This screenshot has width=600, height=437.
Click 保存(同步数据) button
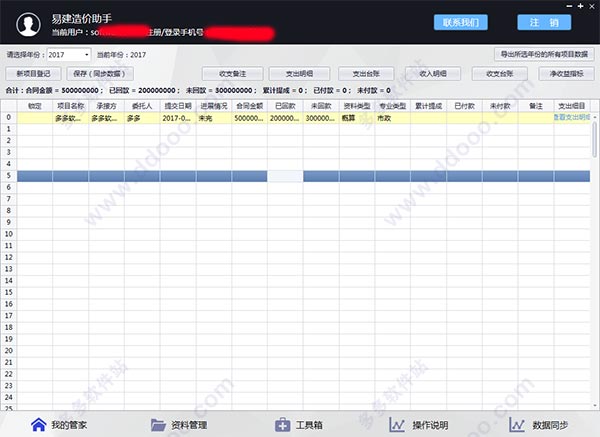pyautogui.click(x=100, y=73)
